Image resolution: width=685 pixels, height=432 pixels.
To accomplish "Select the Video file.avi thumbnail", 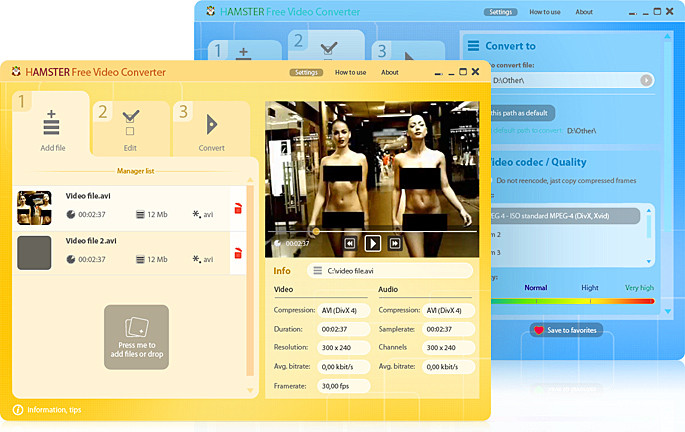I will pos(34,208).
